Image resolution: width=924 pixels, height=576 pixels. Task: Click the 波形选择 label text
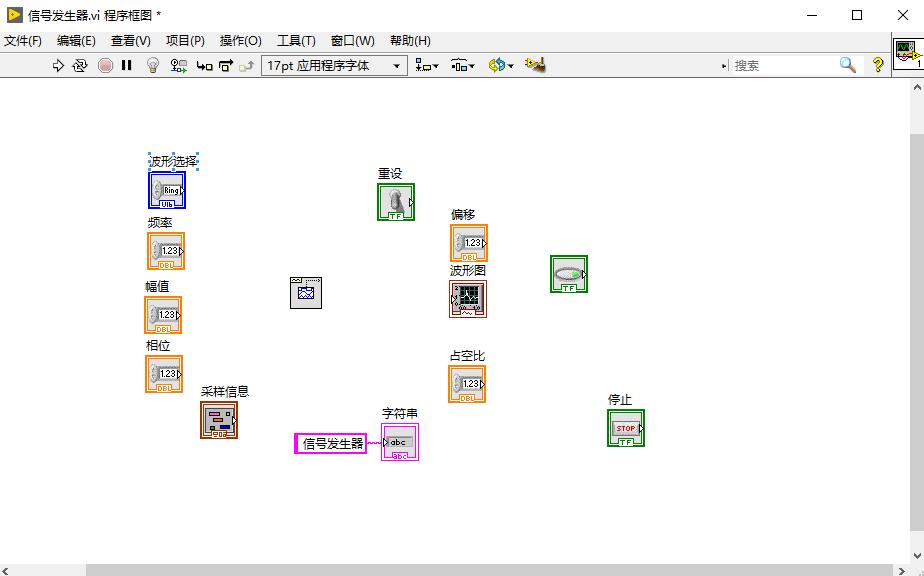click(173, 161)
